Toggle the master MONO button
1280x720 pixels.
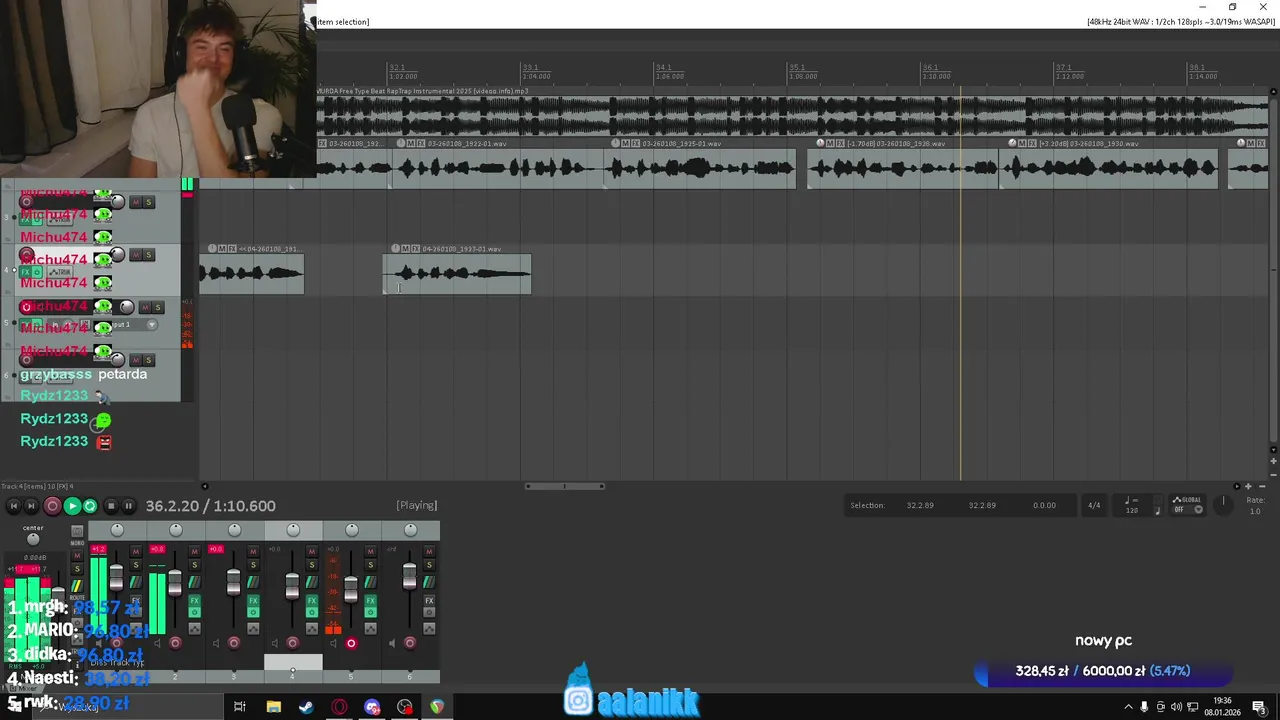point(77,531)
